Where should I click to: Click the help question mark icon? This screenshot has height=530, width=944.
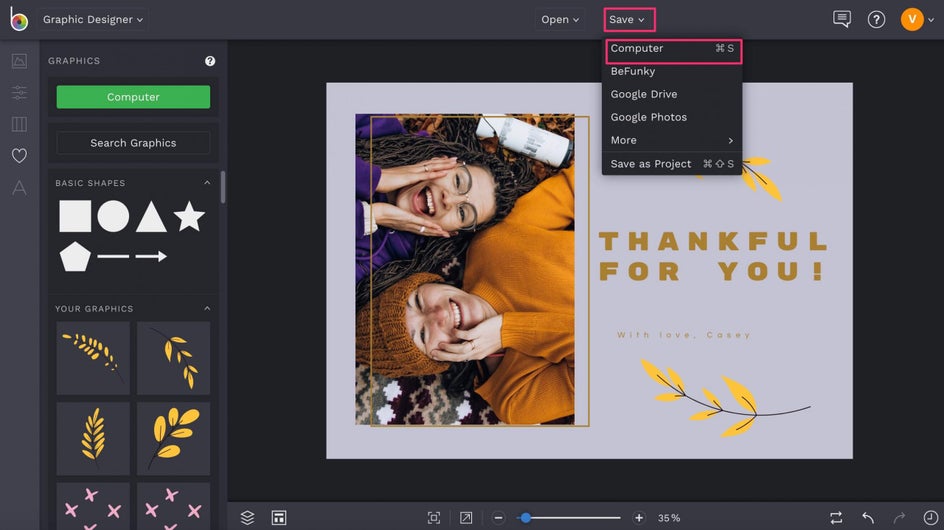click(x=876, y=19)
